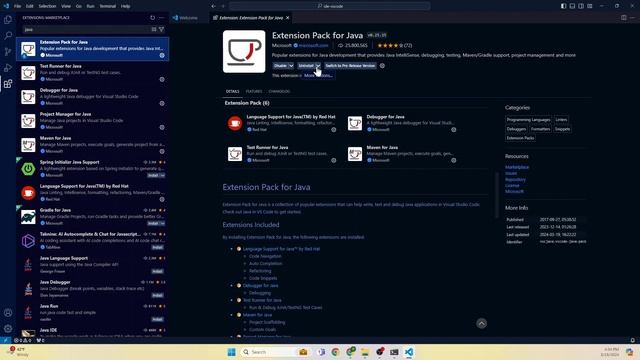640x360 pixels.
Task: Open manage gear for Project Manager for Java
Action: click(x=162, y=127)
